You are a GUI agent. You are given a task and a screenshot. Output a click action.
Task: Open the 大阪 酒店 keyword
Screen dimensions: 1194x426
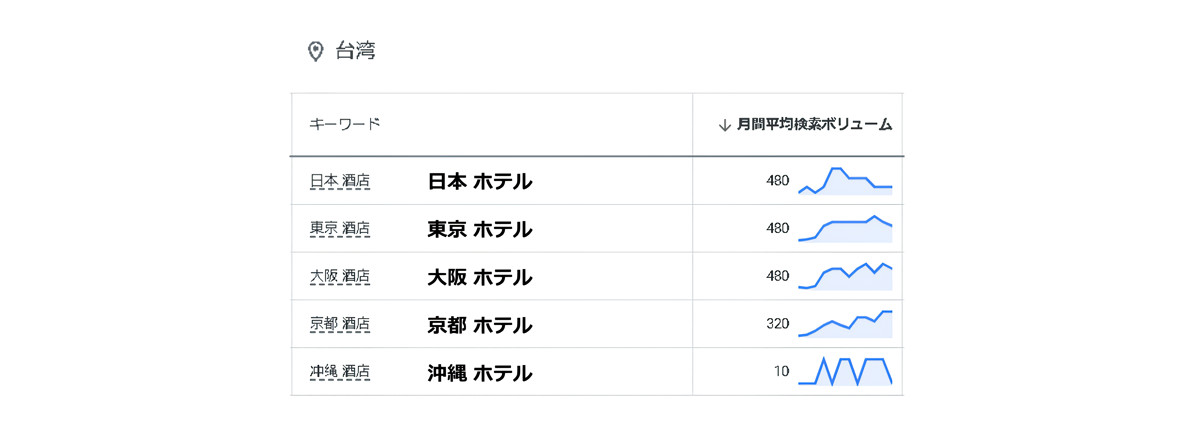340,276
